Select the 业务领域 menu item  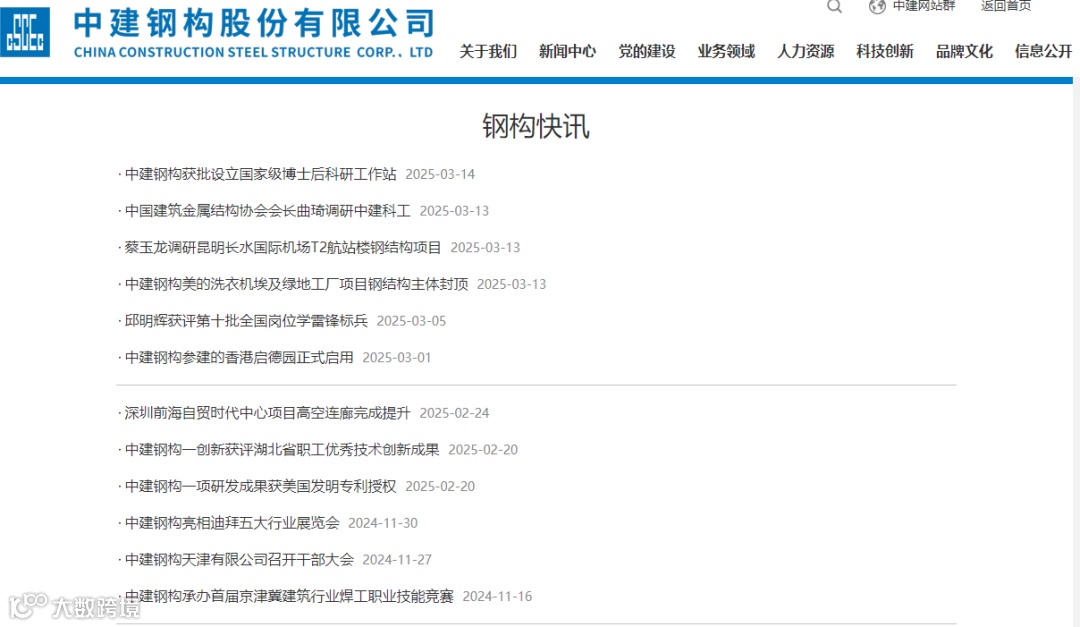[726, 52]
